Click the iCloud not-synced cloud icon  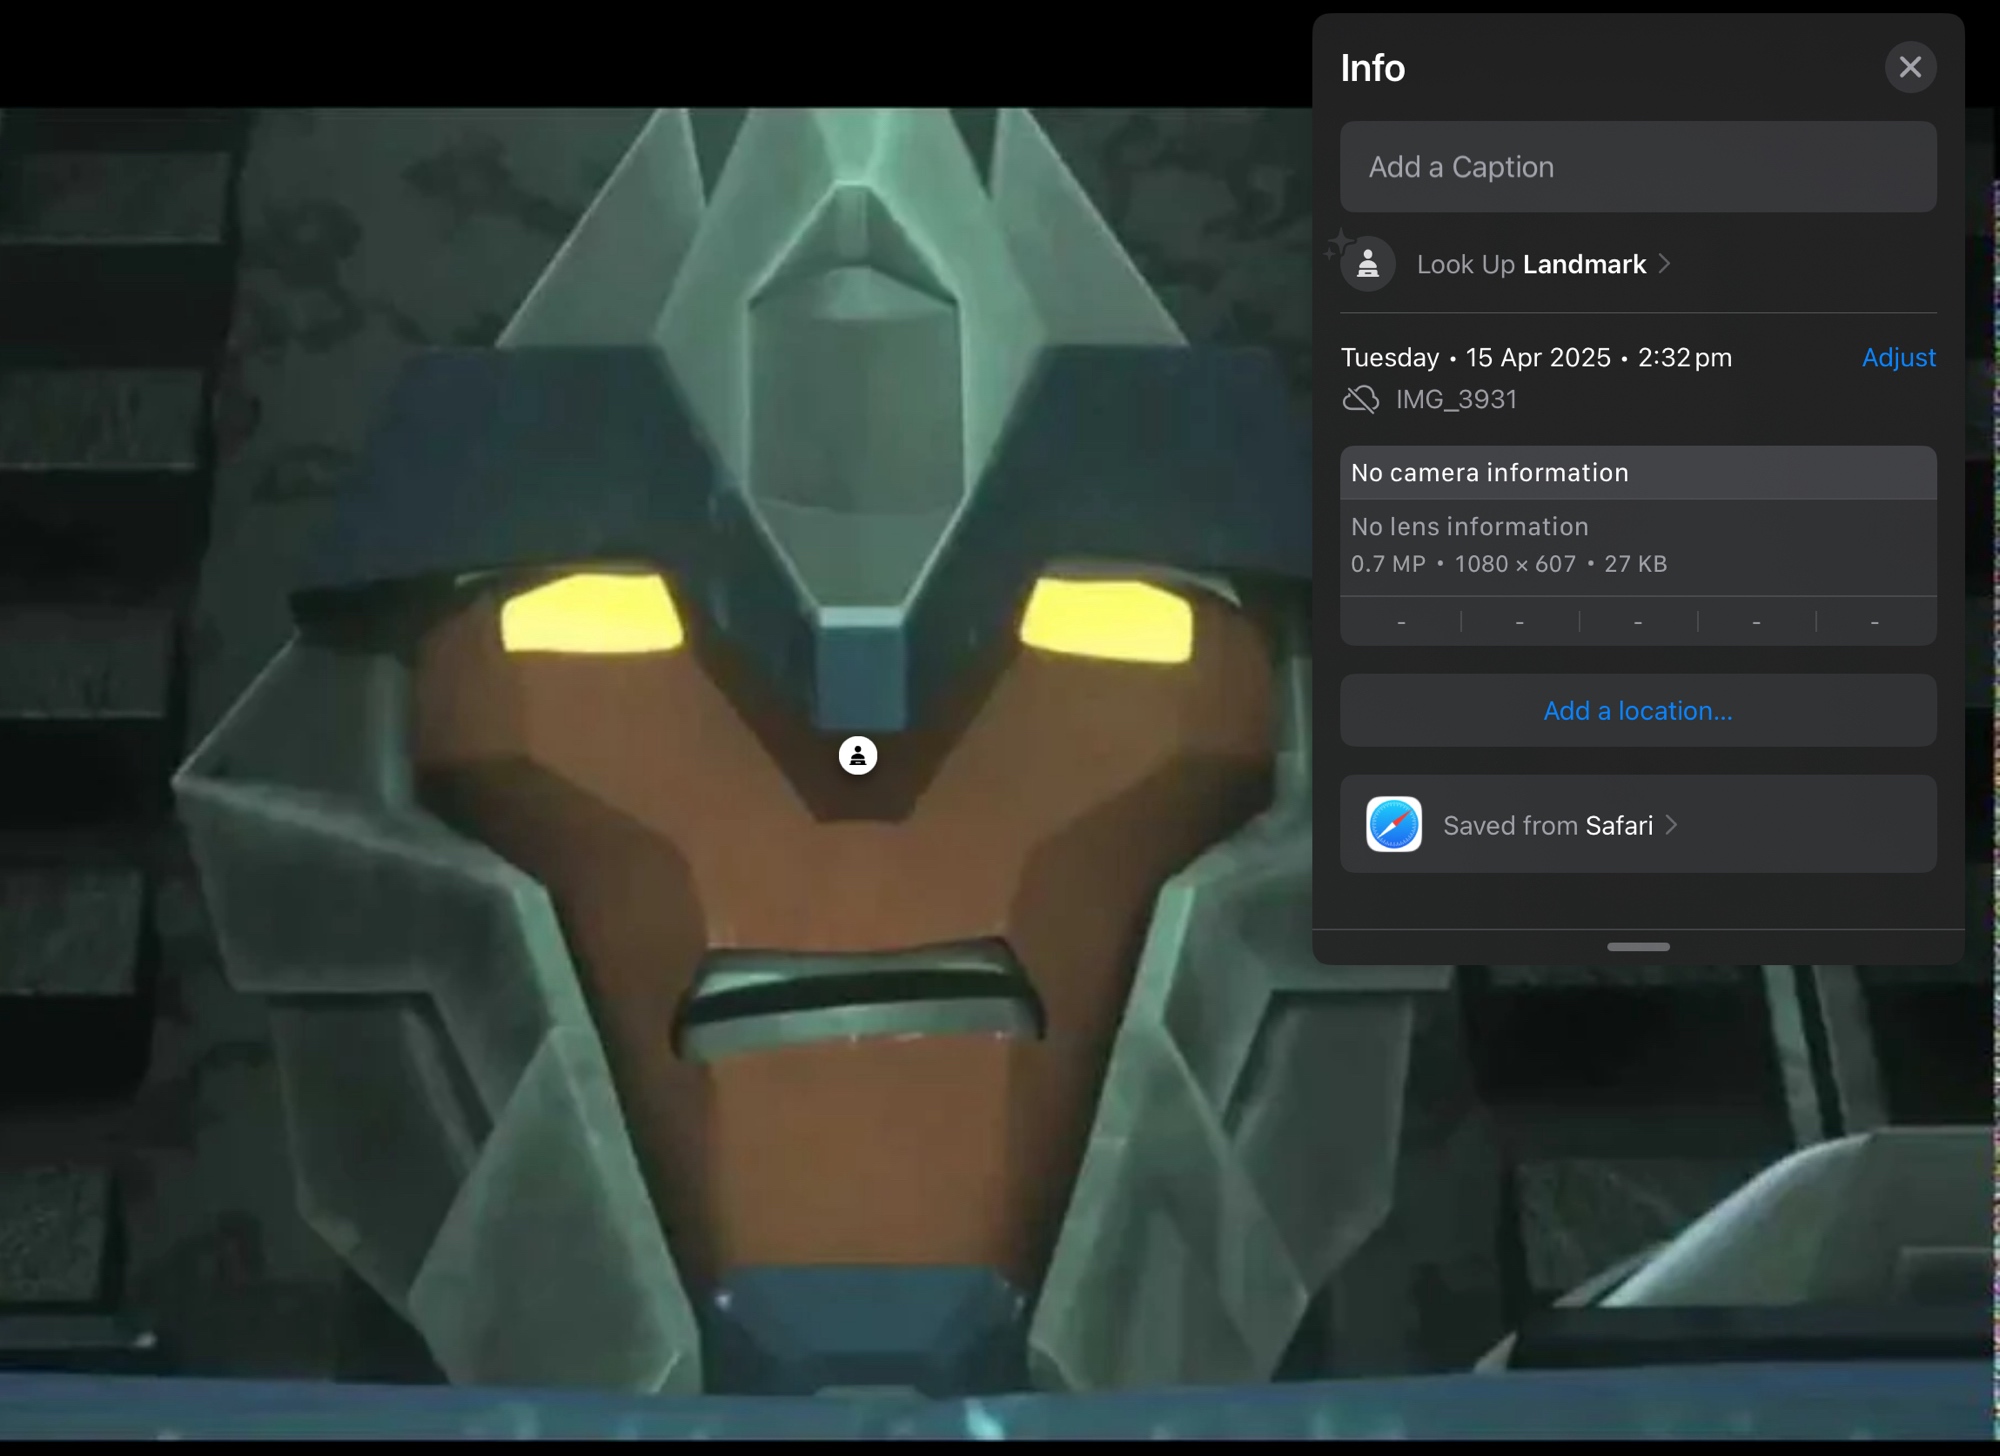(1360, 399)
